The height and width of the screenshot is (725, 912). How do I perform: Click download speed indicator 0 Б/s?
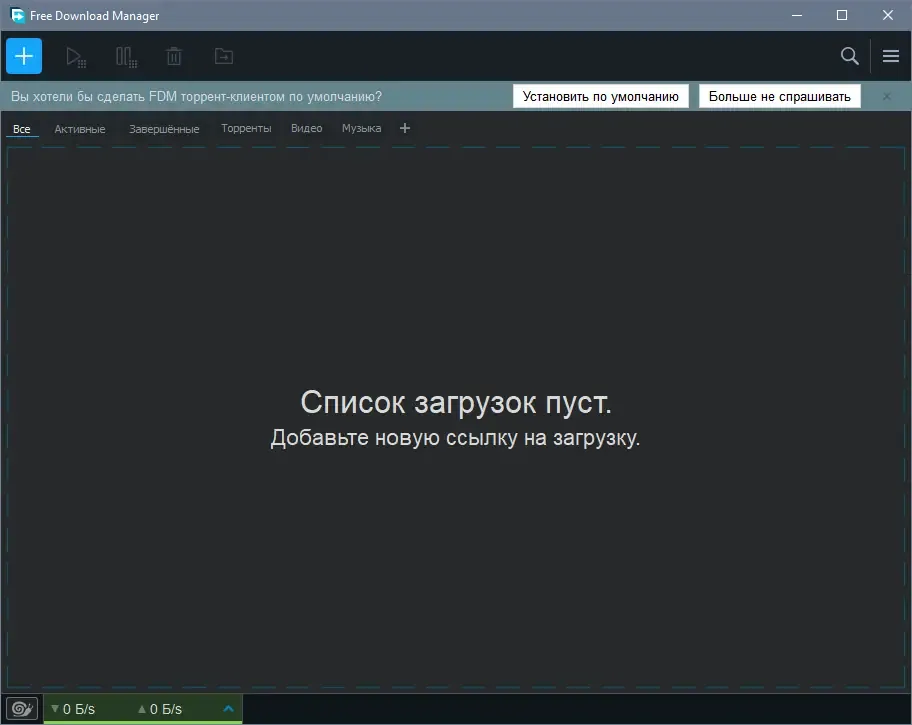point(73,709)
